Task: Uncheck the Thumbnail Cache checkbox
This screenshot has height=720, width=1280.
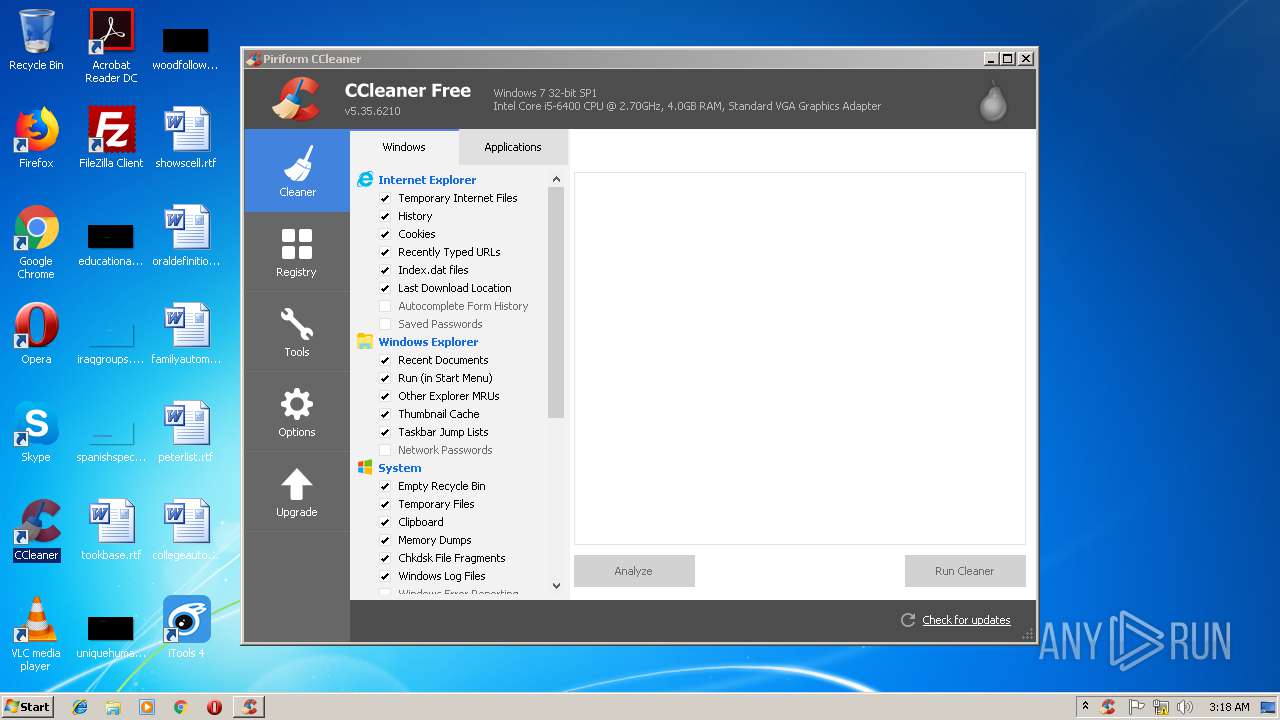Action: pyautogui.click(x=385, y=414)
